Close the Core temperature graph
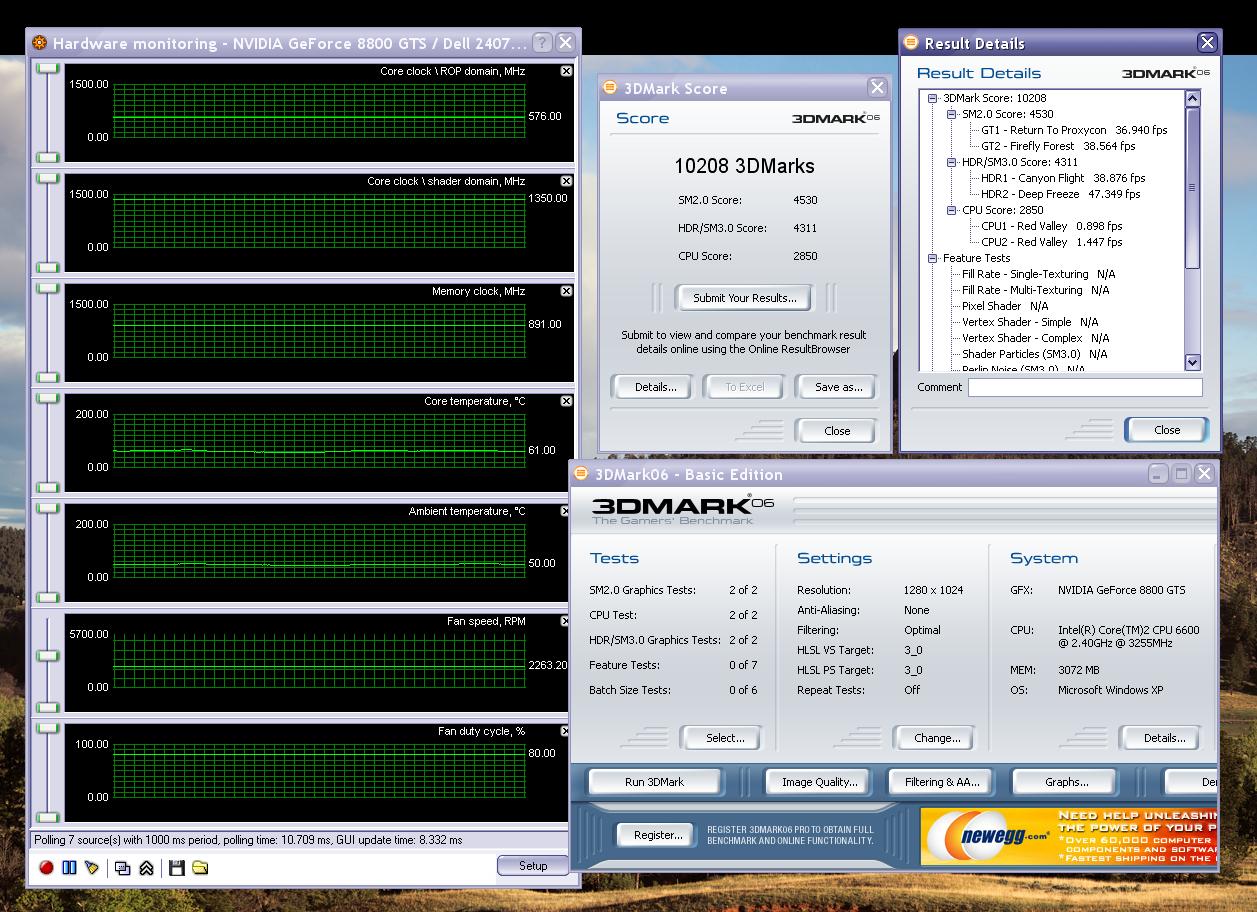 pos(567,401)
